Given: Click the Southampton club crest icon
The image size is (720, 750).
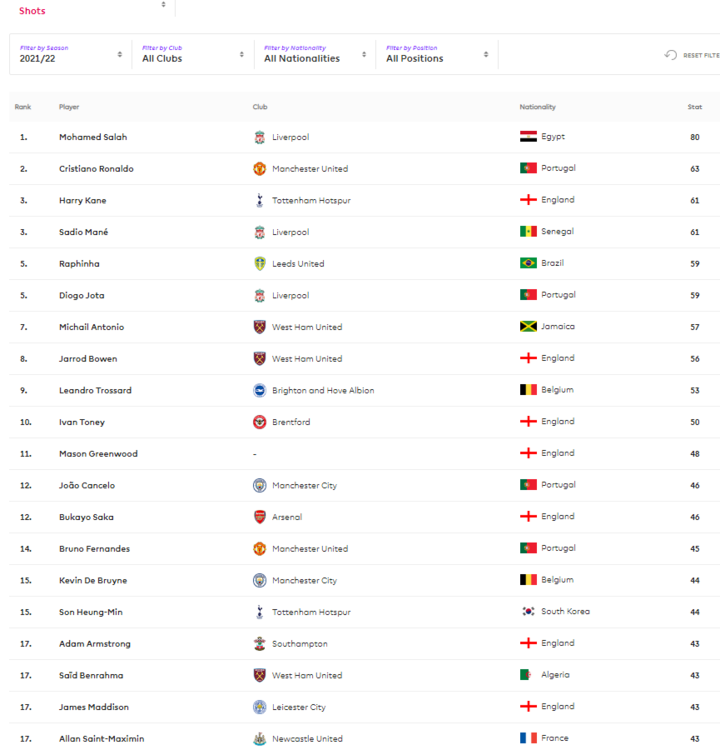Looking at the screenshot, I should tap(259, 644).
